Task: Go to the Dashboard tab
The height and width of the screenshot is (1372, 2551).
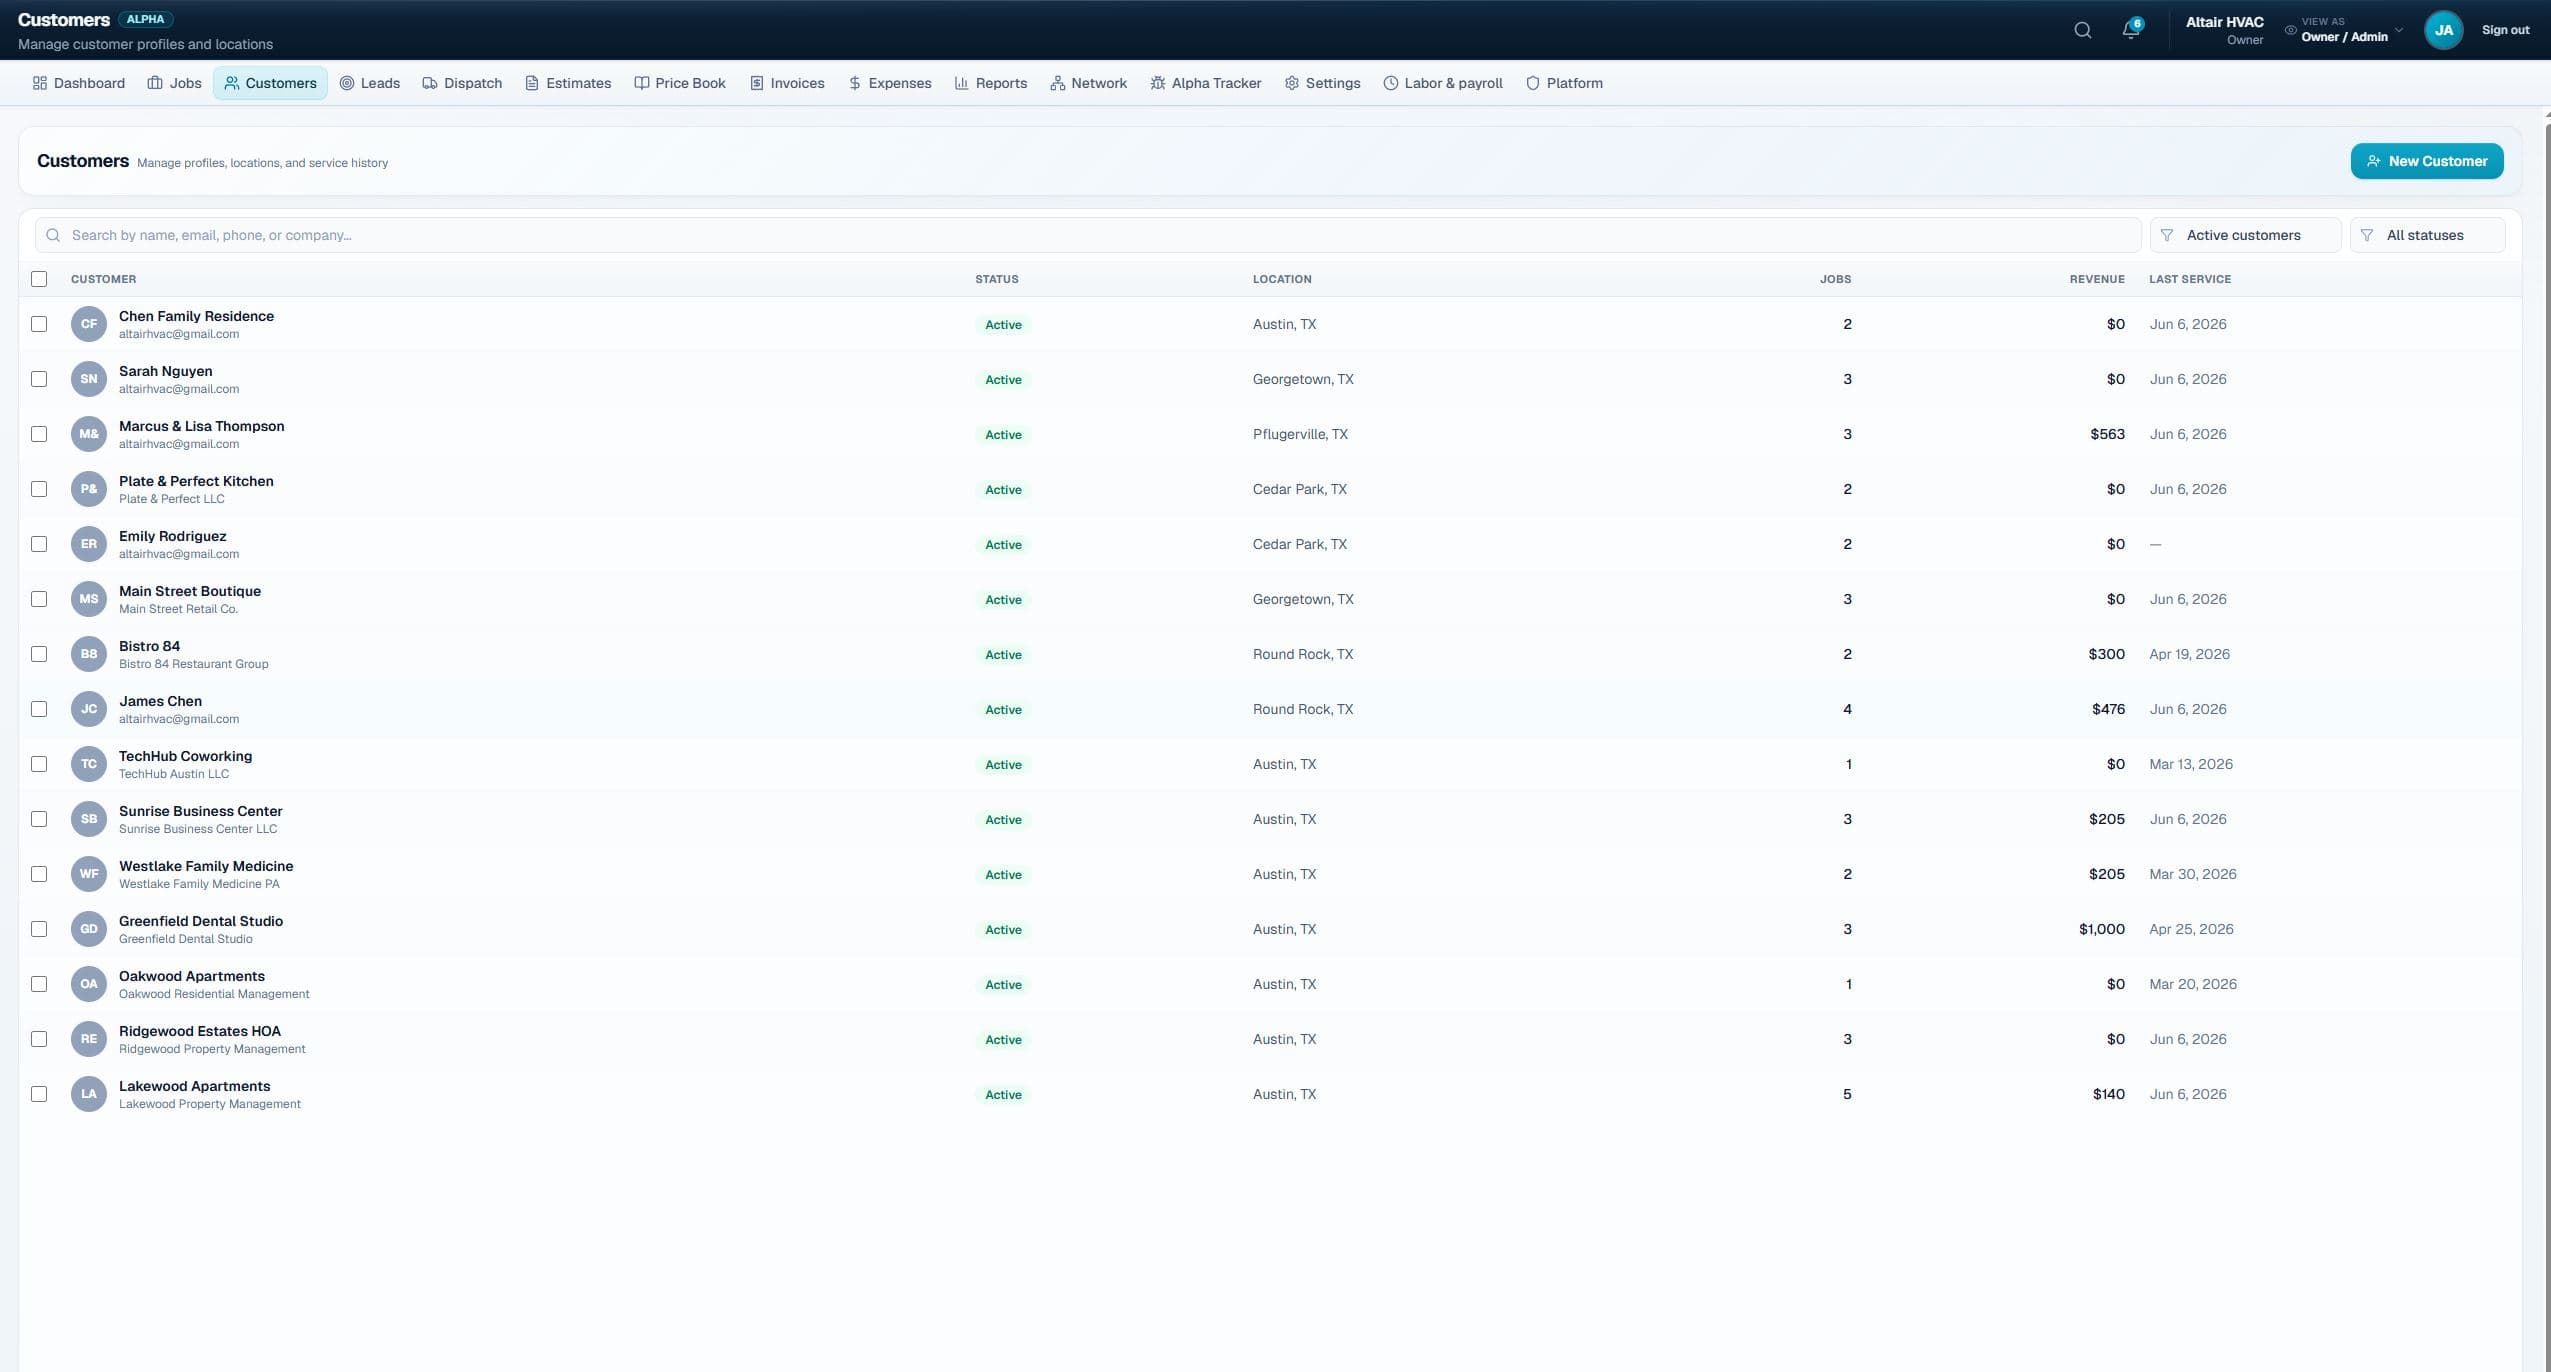Action: click(x=79, y=83)
